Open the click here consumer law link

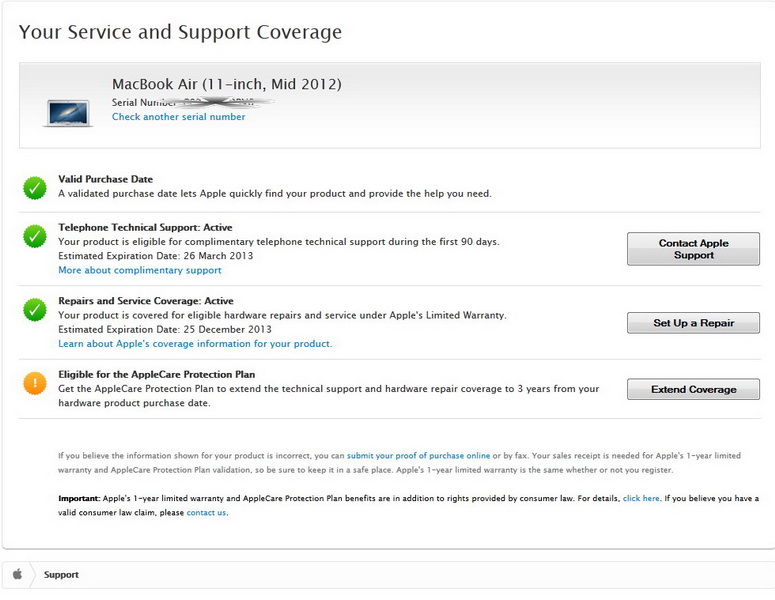pos(641,498)
